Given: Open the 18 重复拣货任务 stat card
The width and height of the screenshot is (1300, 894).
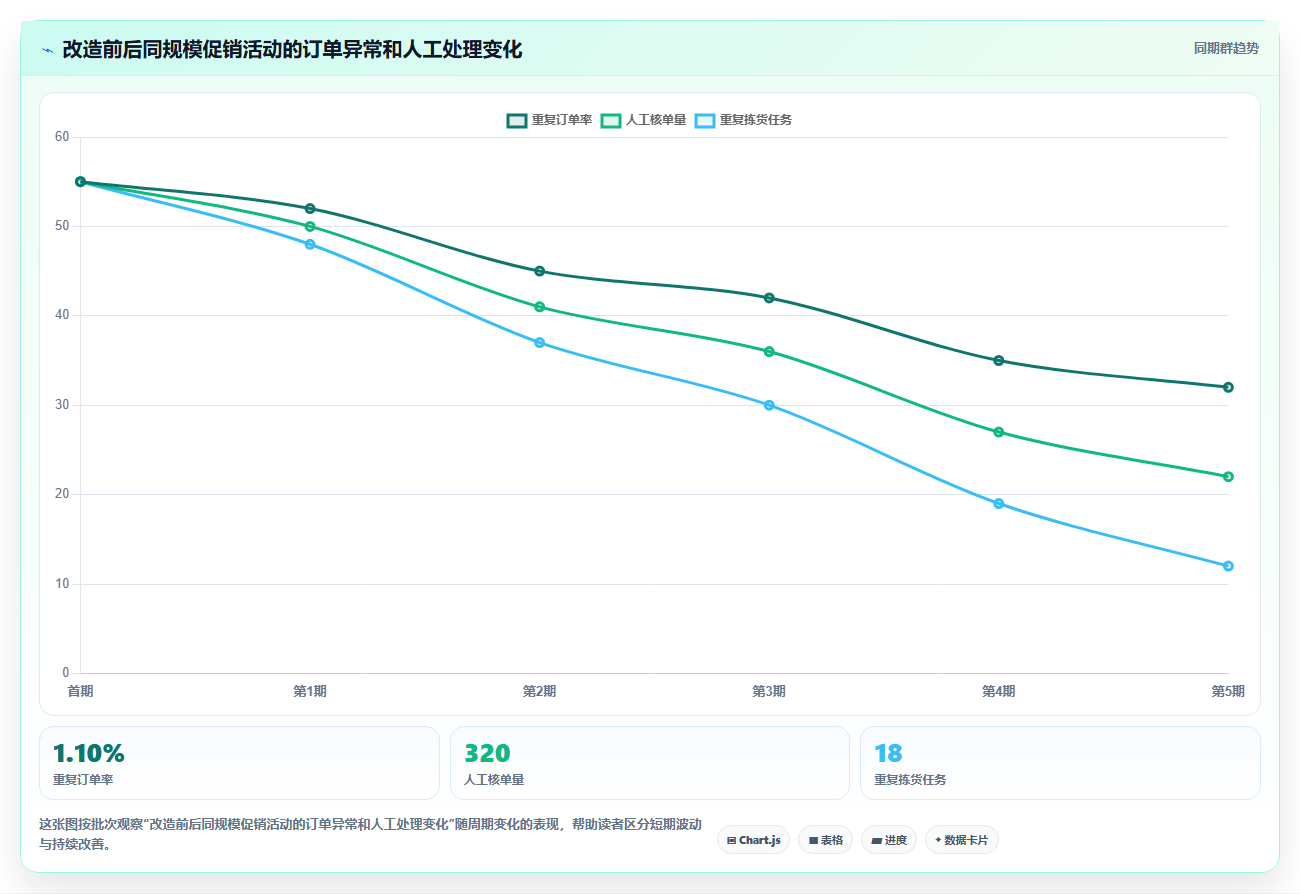Looking at the screenshot, I should pos(1060,763).
